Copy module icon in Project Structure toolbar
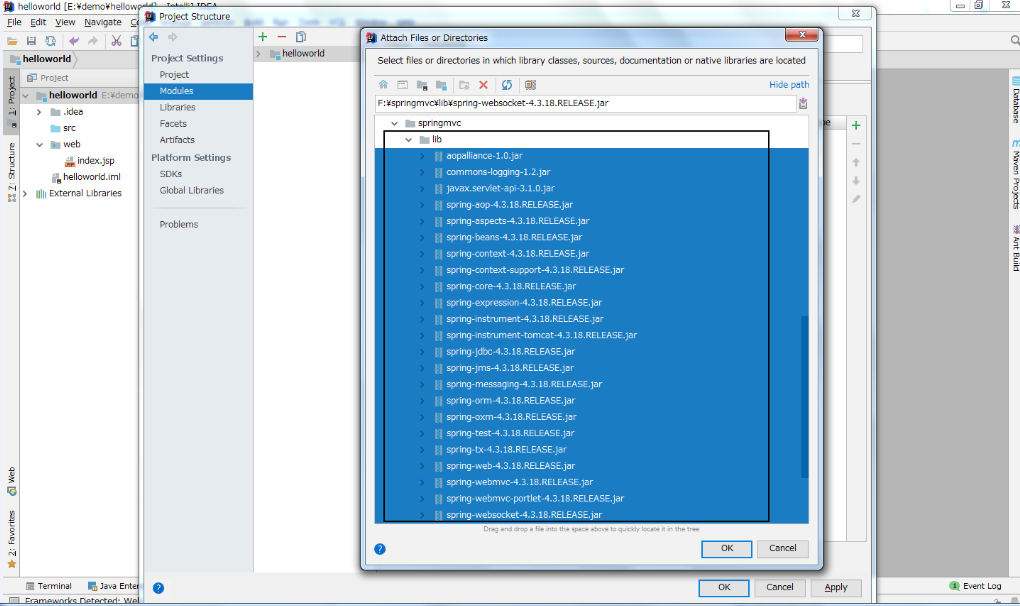 [x=301, y=37]
